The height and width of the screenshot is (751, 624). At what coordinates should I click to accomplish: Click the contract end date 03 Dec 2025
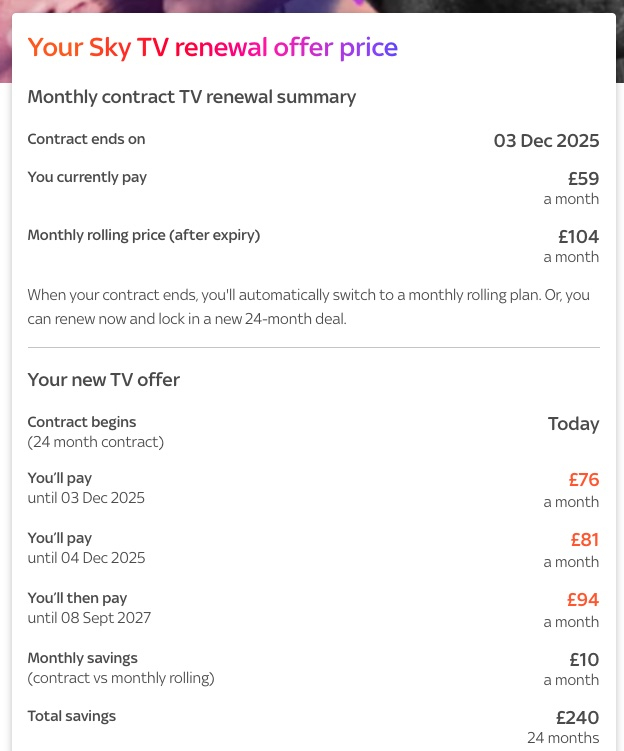pos(546,141)
